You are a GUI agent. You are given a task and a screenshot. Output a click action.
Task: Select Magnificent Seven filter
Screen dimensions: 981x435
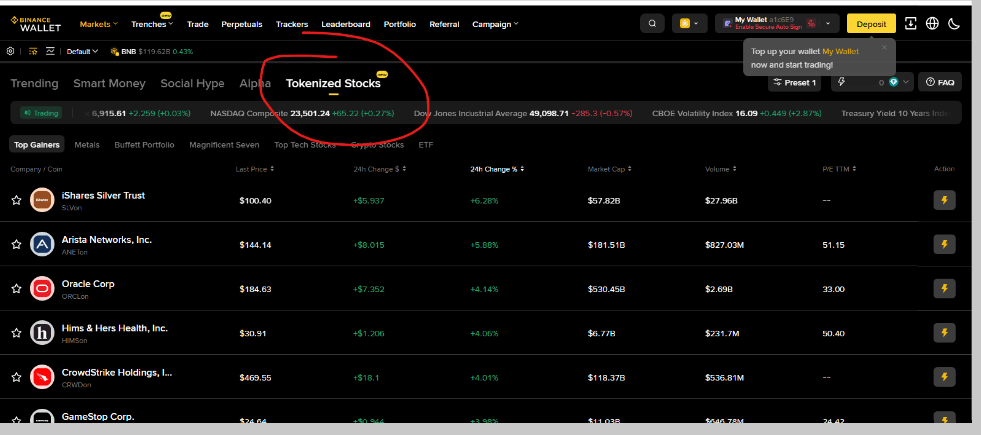click(x=224, y=145)
